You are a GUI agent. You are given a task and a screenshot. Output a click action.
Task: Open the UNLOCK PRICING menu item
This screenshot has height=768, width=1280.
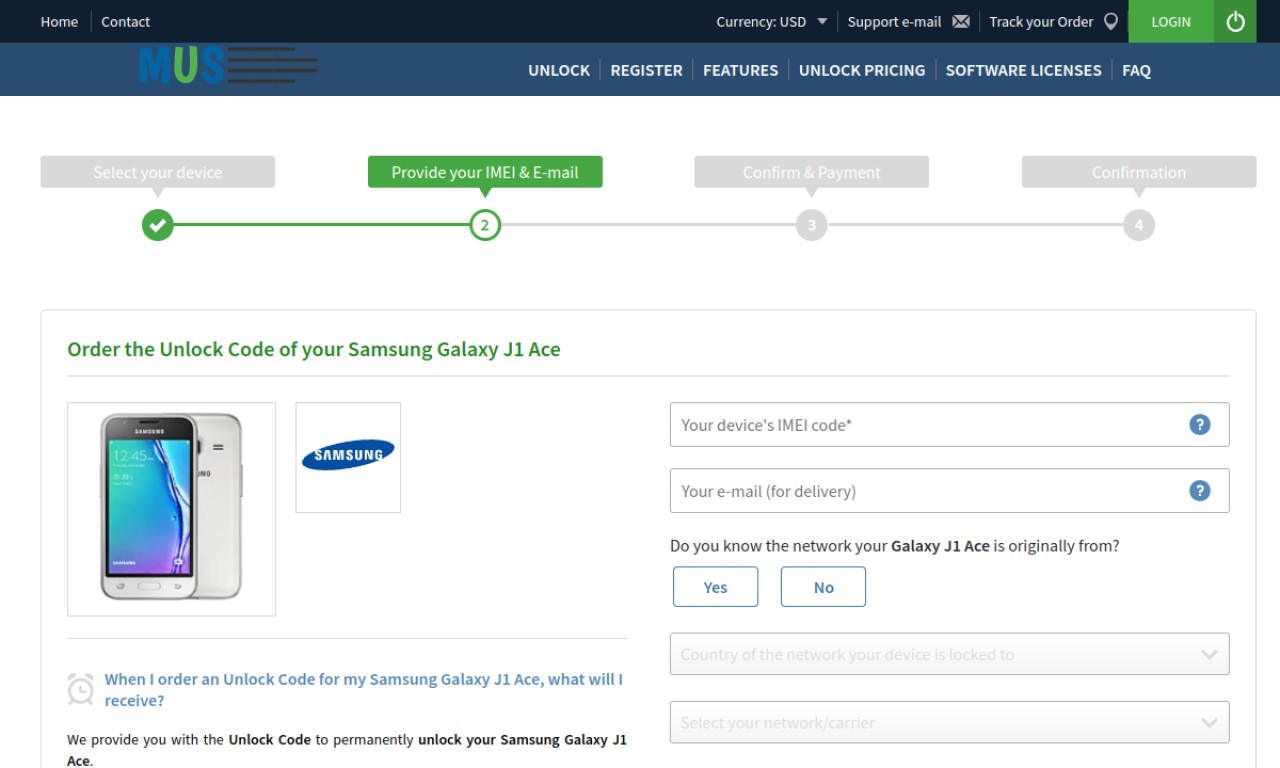click(x=862, y=70)
